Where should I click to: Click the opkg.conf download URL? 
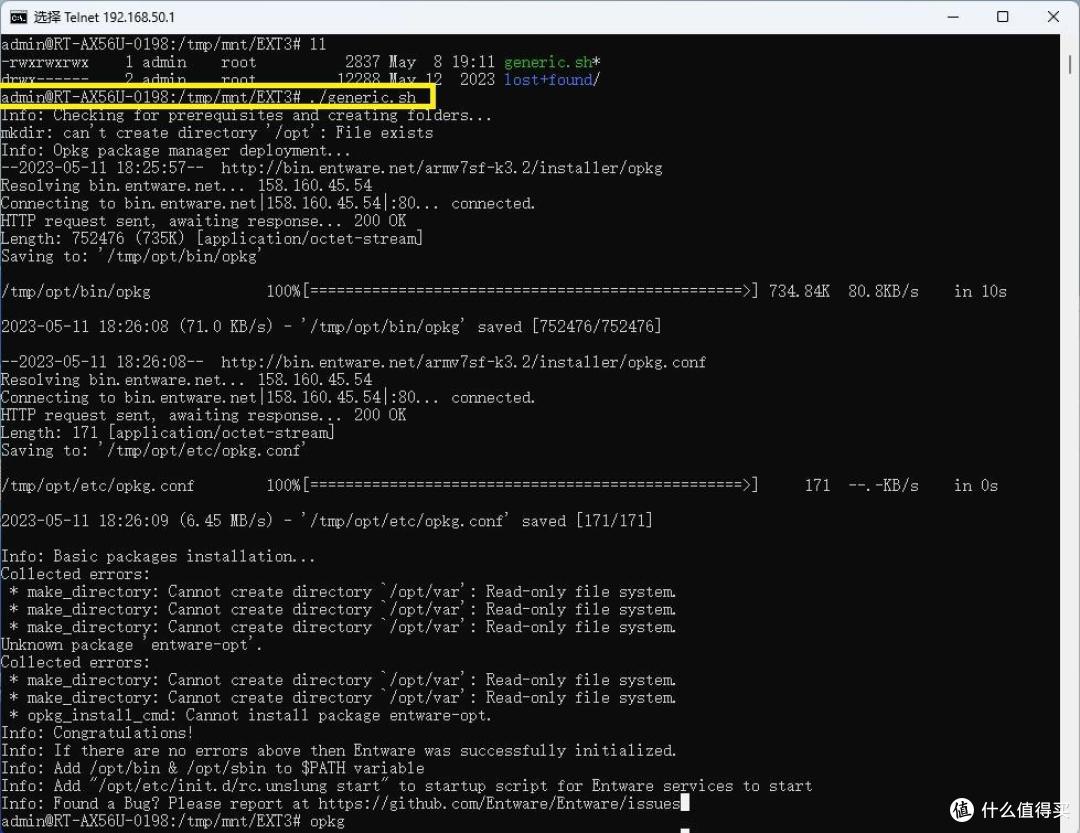463,362
